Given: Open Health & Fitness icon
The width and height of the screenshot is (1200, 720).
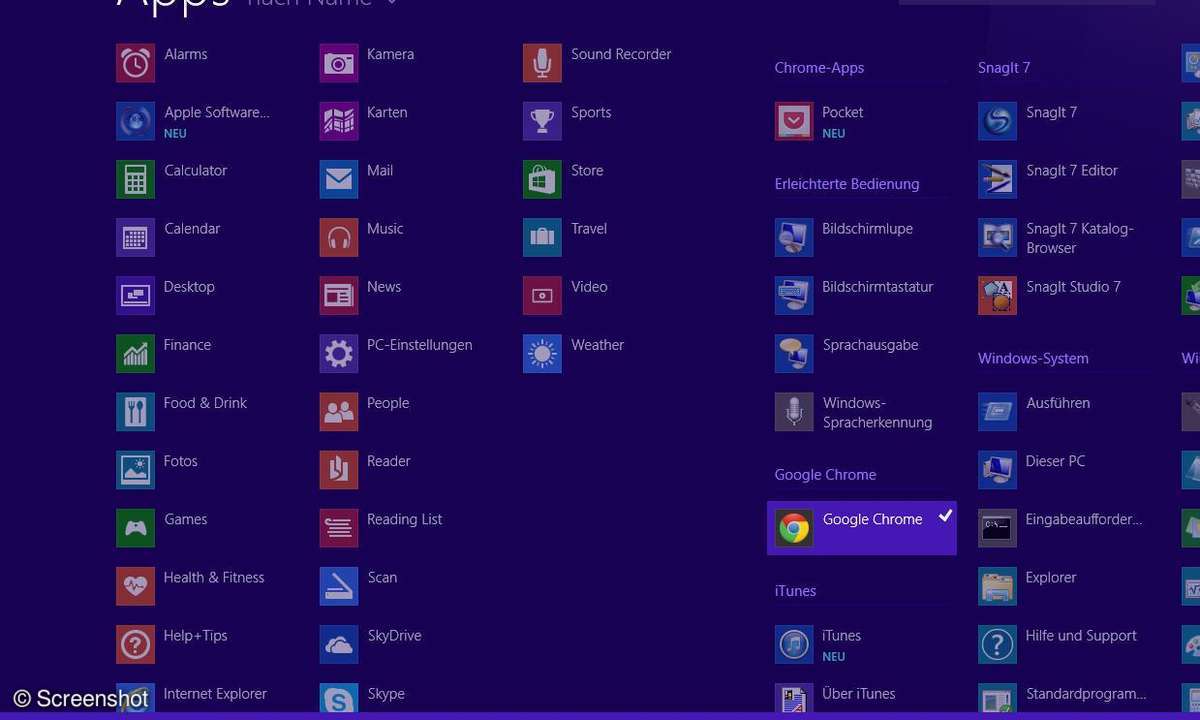Looking at the screenshot, I should [x=135, y=585].
